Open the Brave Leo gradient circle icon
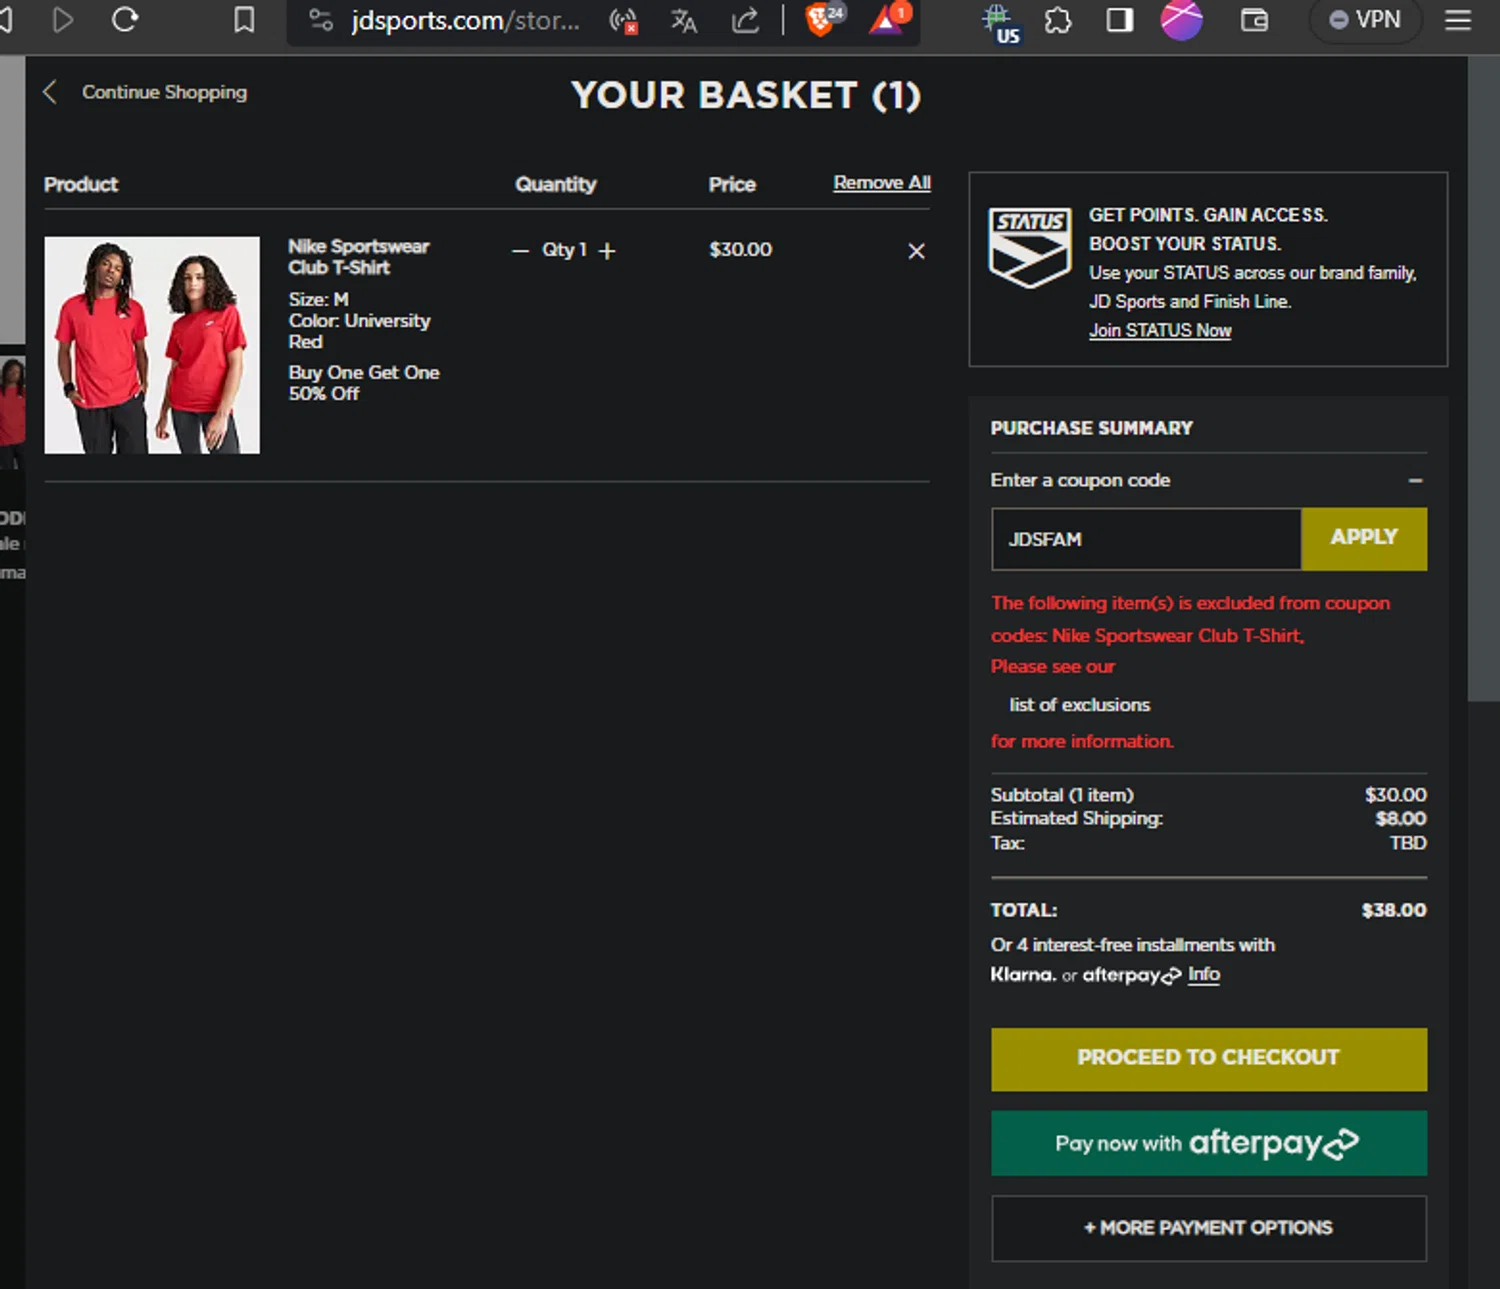 1181,20
